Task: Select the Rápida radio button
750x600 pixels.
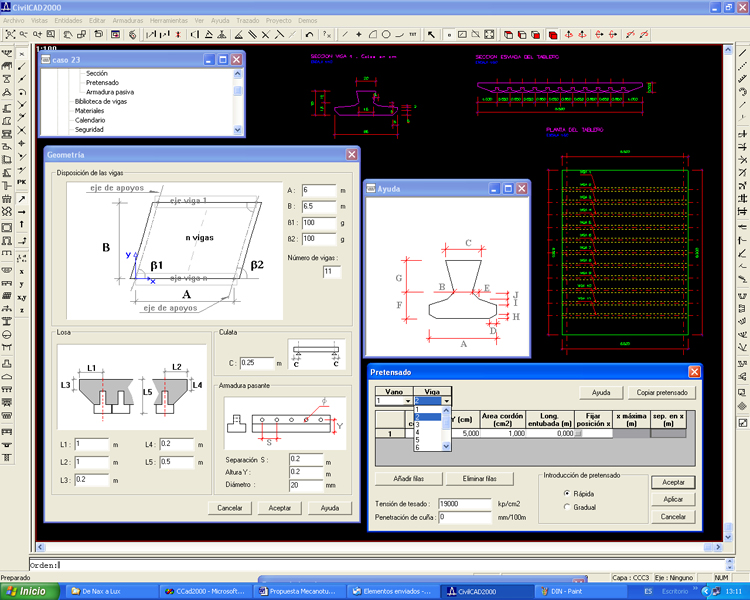Action: (x=567, y=493)
